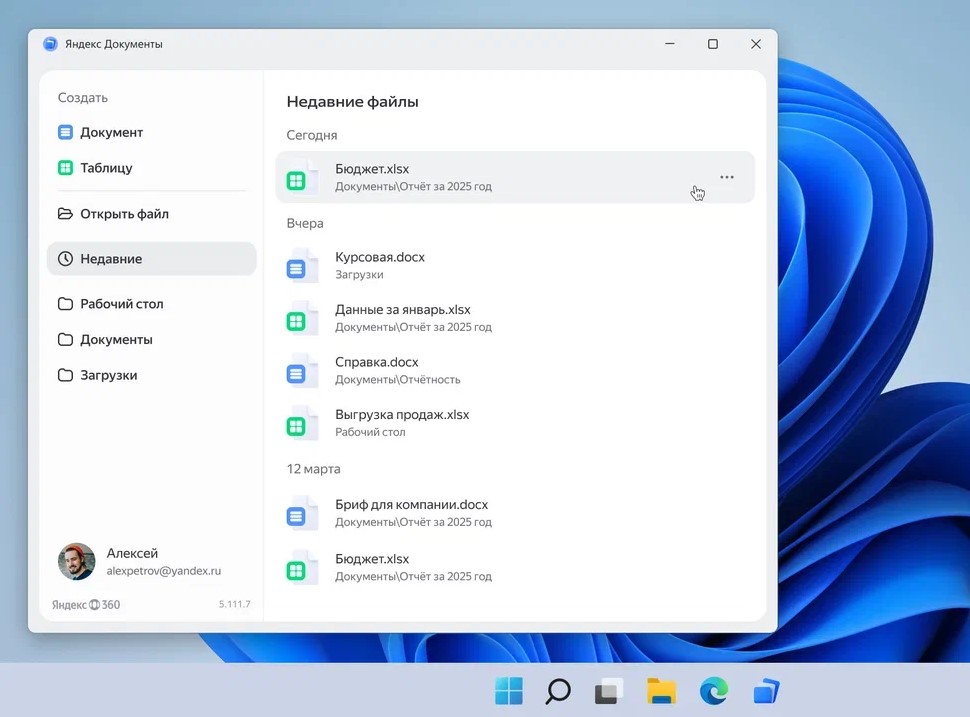Click the Рабочий стол path under Выгрузка продаж.xlsx
Viewport: 970px width, 717px height.
click(x=370, y=432)
